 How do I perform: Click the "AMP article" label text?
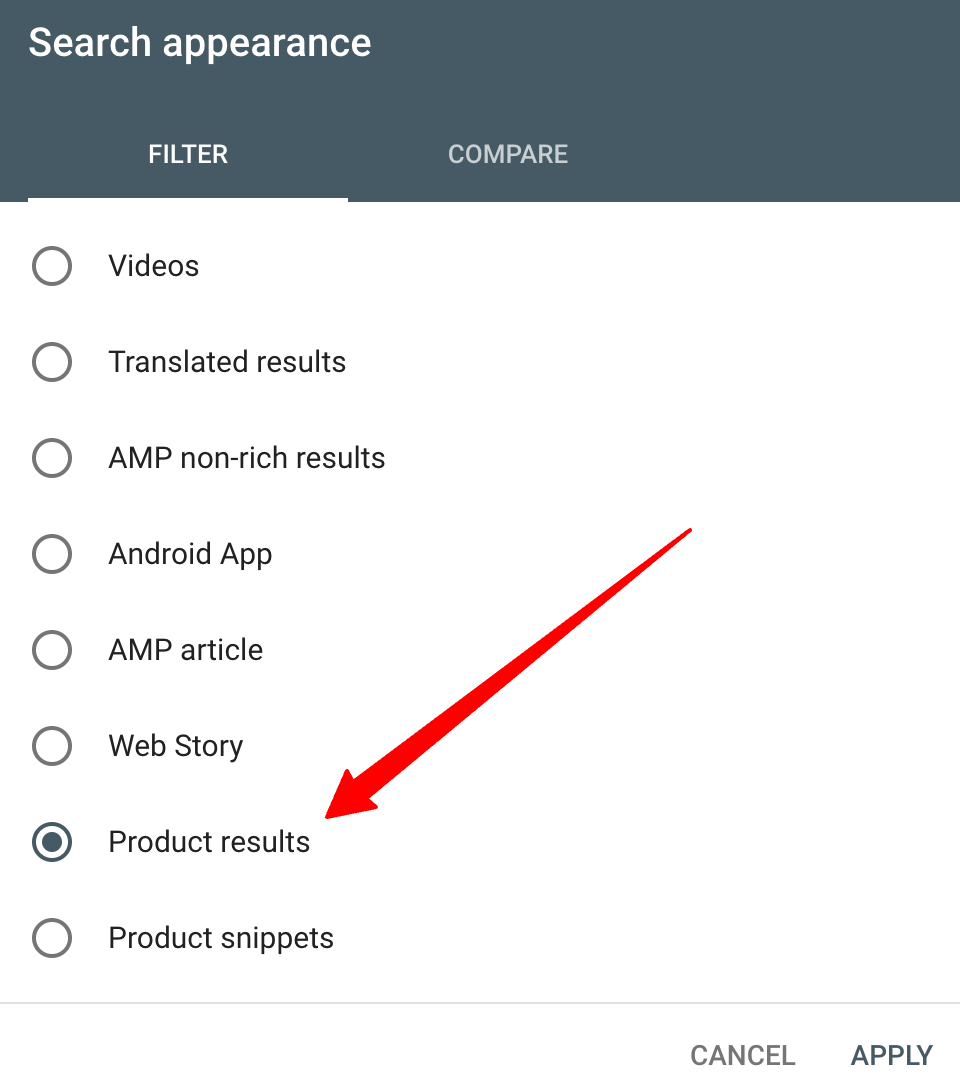[186, 650]
